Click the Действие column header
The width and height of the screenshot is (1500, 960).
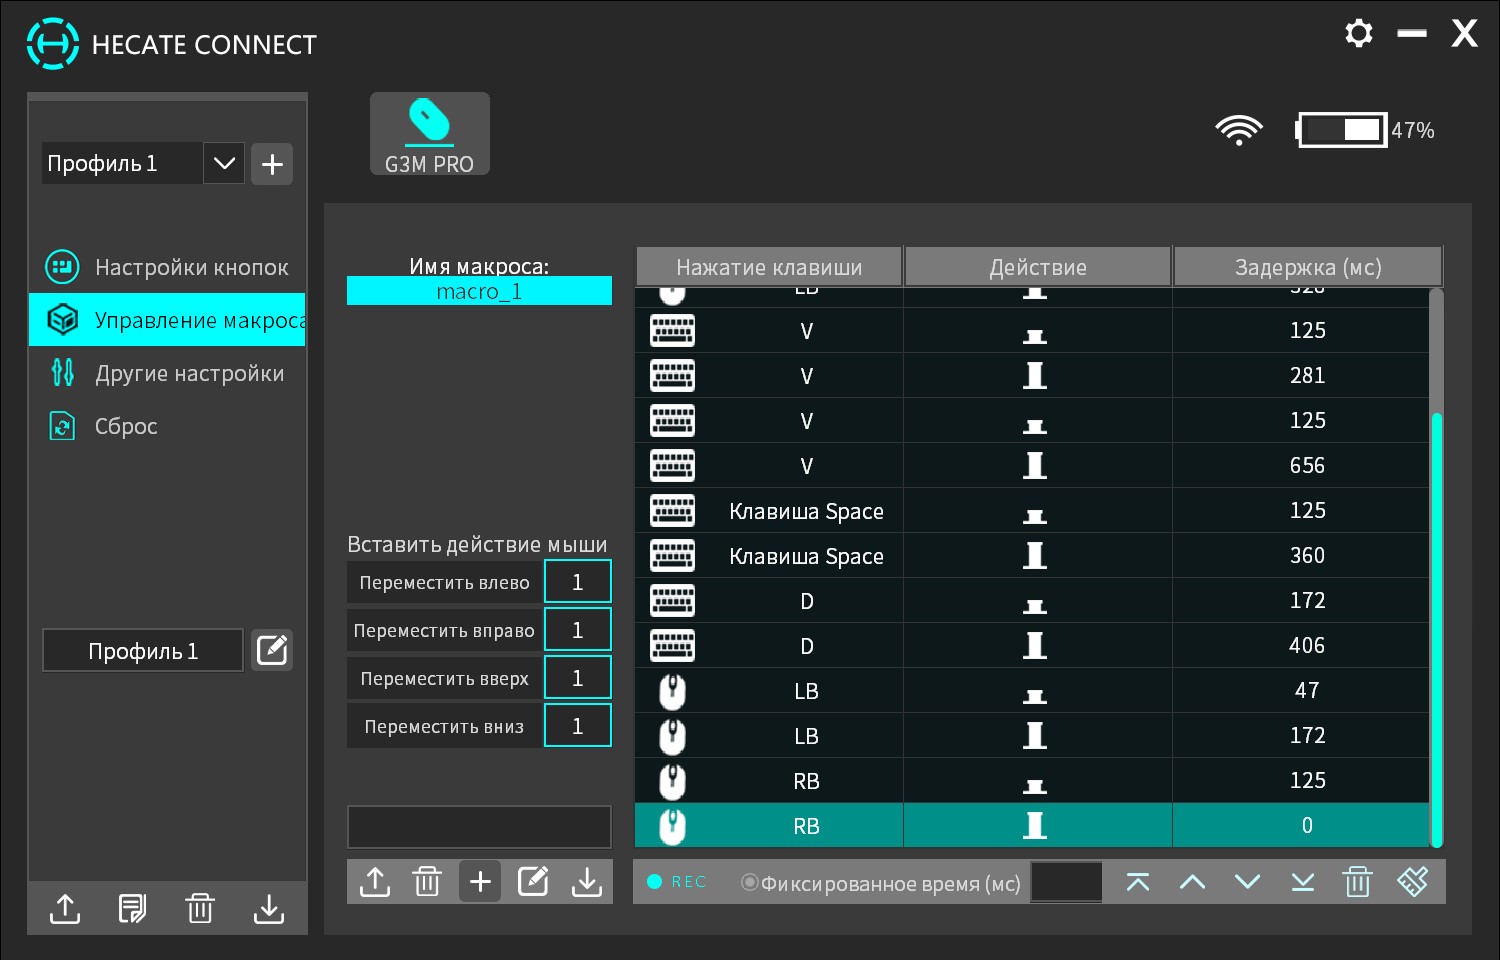click(1038, 267)
